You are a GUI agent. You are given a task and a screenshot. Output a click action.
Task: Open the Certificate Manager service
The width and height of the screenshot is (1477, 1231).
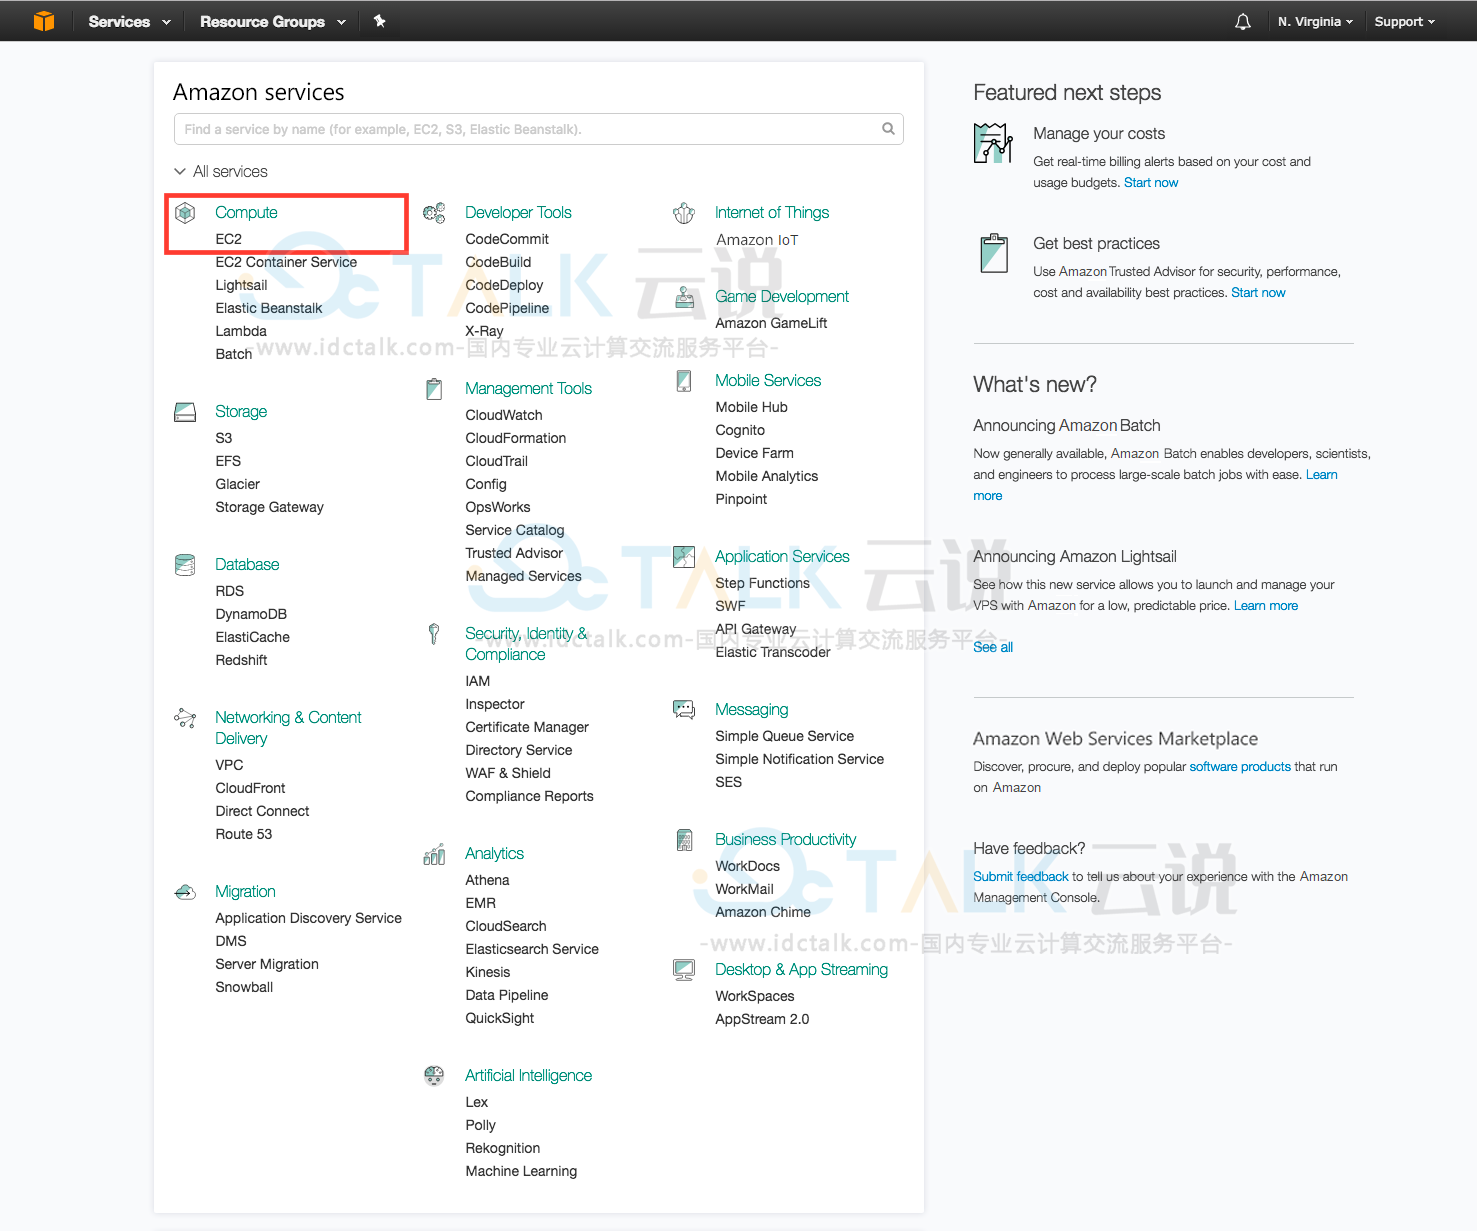pos(527,727)
